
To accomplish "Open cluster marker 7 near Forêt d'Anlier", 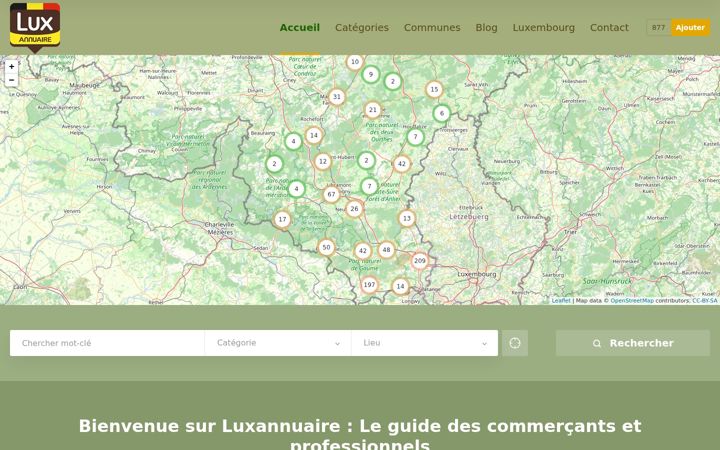I will [369, 186].
